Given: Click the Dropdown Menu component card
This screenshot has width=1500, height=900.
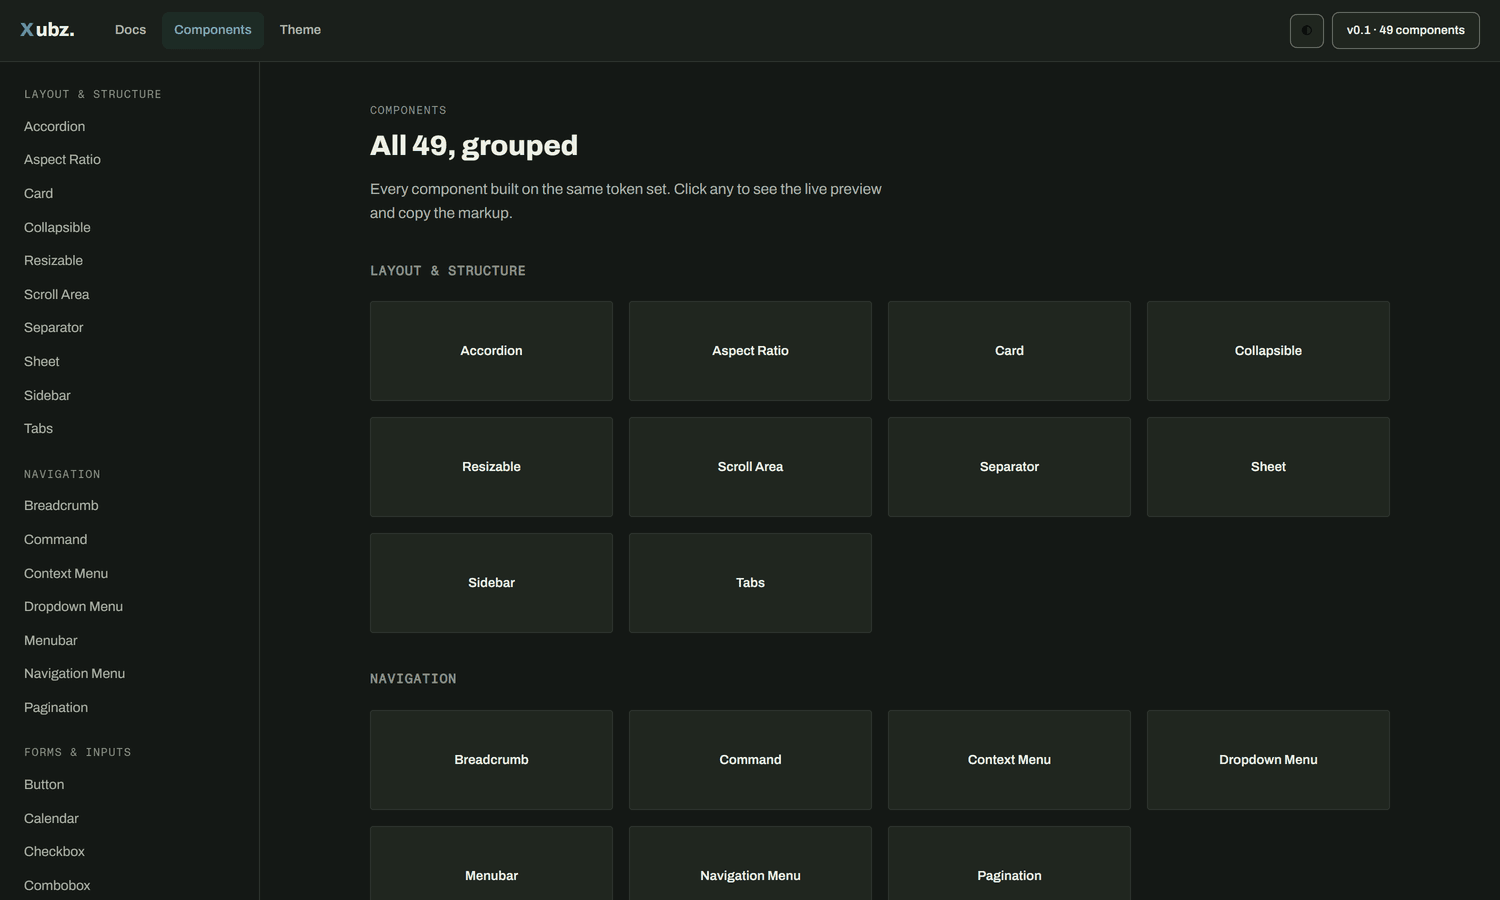Looking at the screenshot, I should pyautogui.click(x=1268, y=760).
